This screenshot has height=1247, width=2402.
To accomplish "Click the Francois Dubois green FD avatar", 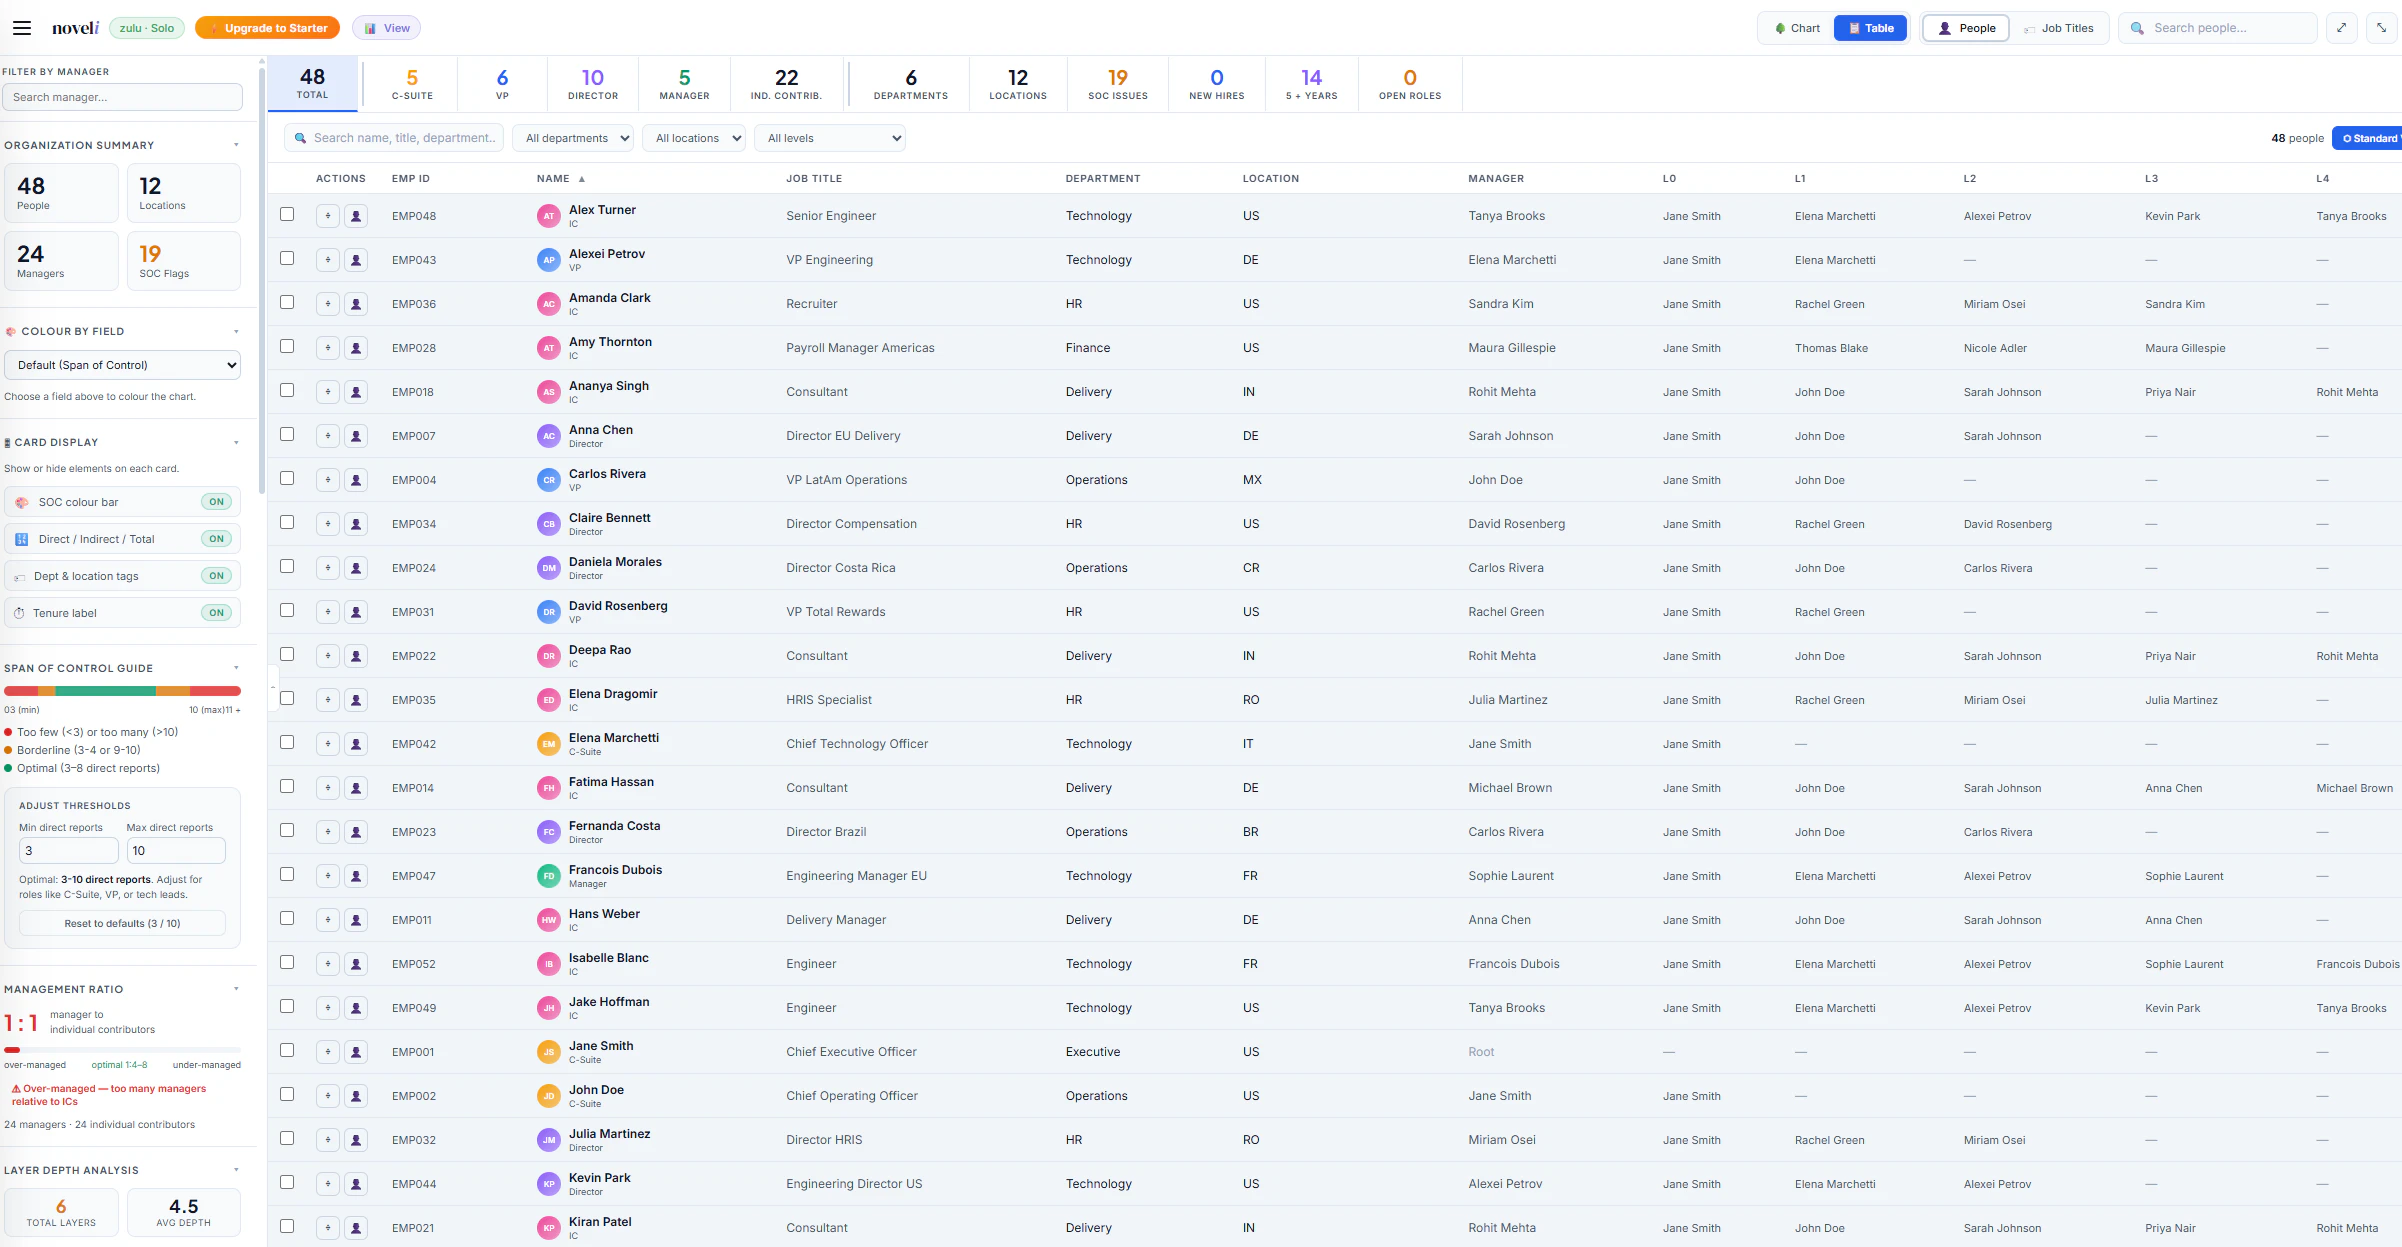I will [548, 876].
